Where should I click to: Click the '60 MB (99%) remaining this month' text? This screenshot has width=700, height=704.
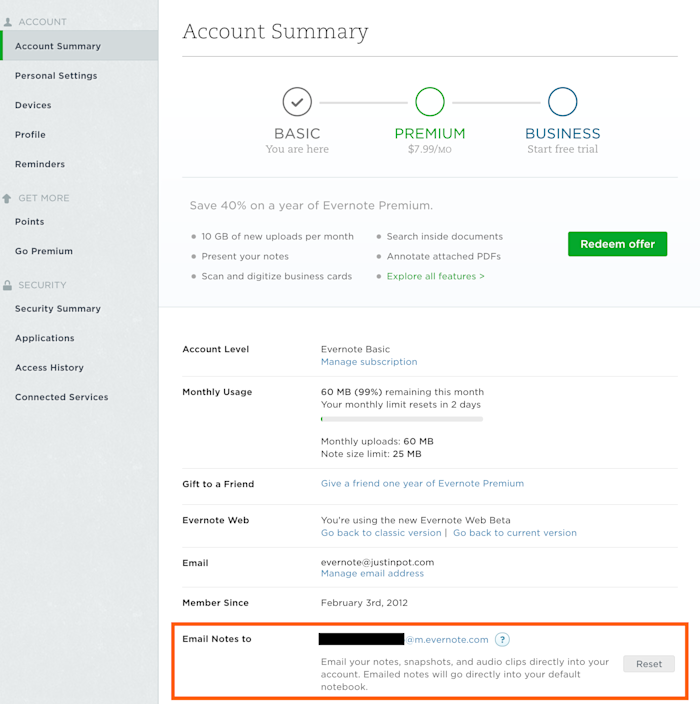point(402,392)
